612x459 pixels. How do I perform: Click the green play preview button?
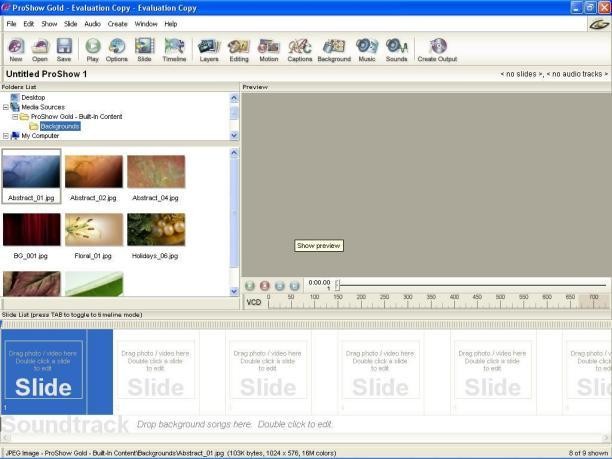[x=250, y=286]
